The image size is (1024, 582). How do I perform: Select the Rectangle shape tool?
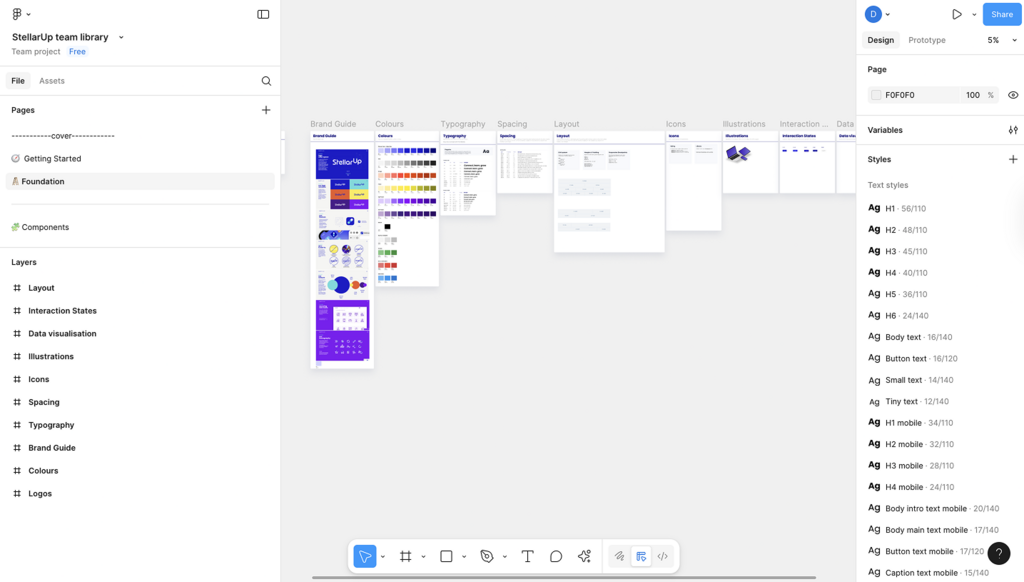pos(446,556)
